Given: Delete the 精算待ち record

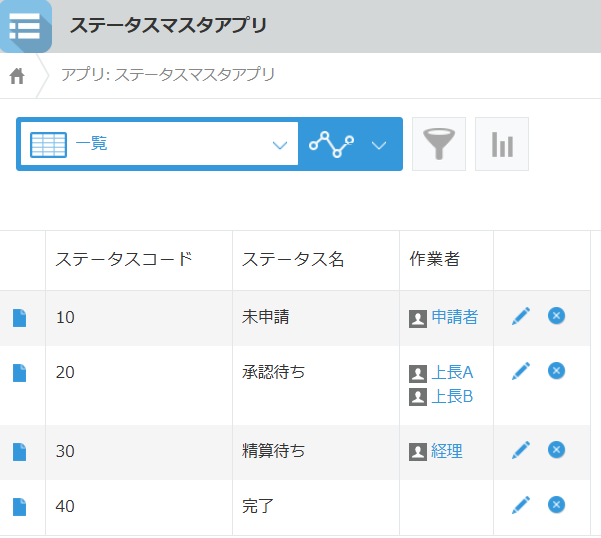Looking at the screenshot, I should click(557, 450).
